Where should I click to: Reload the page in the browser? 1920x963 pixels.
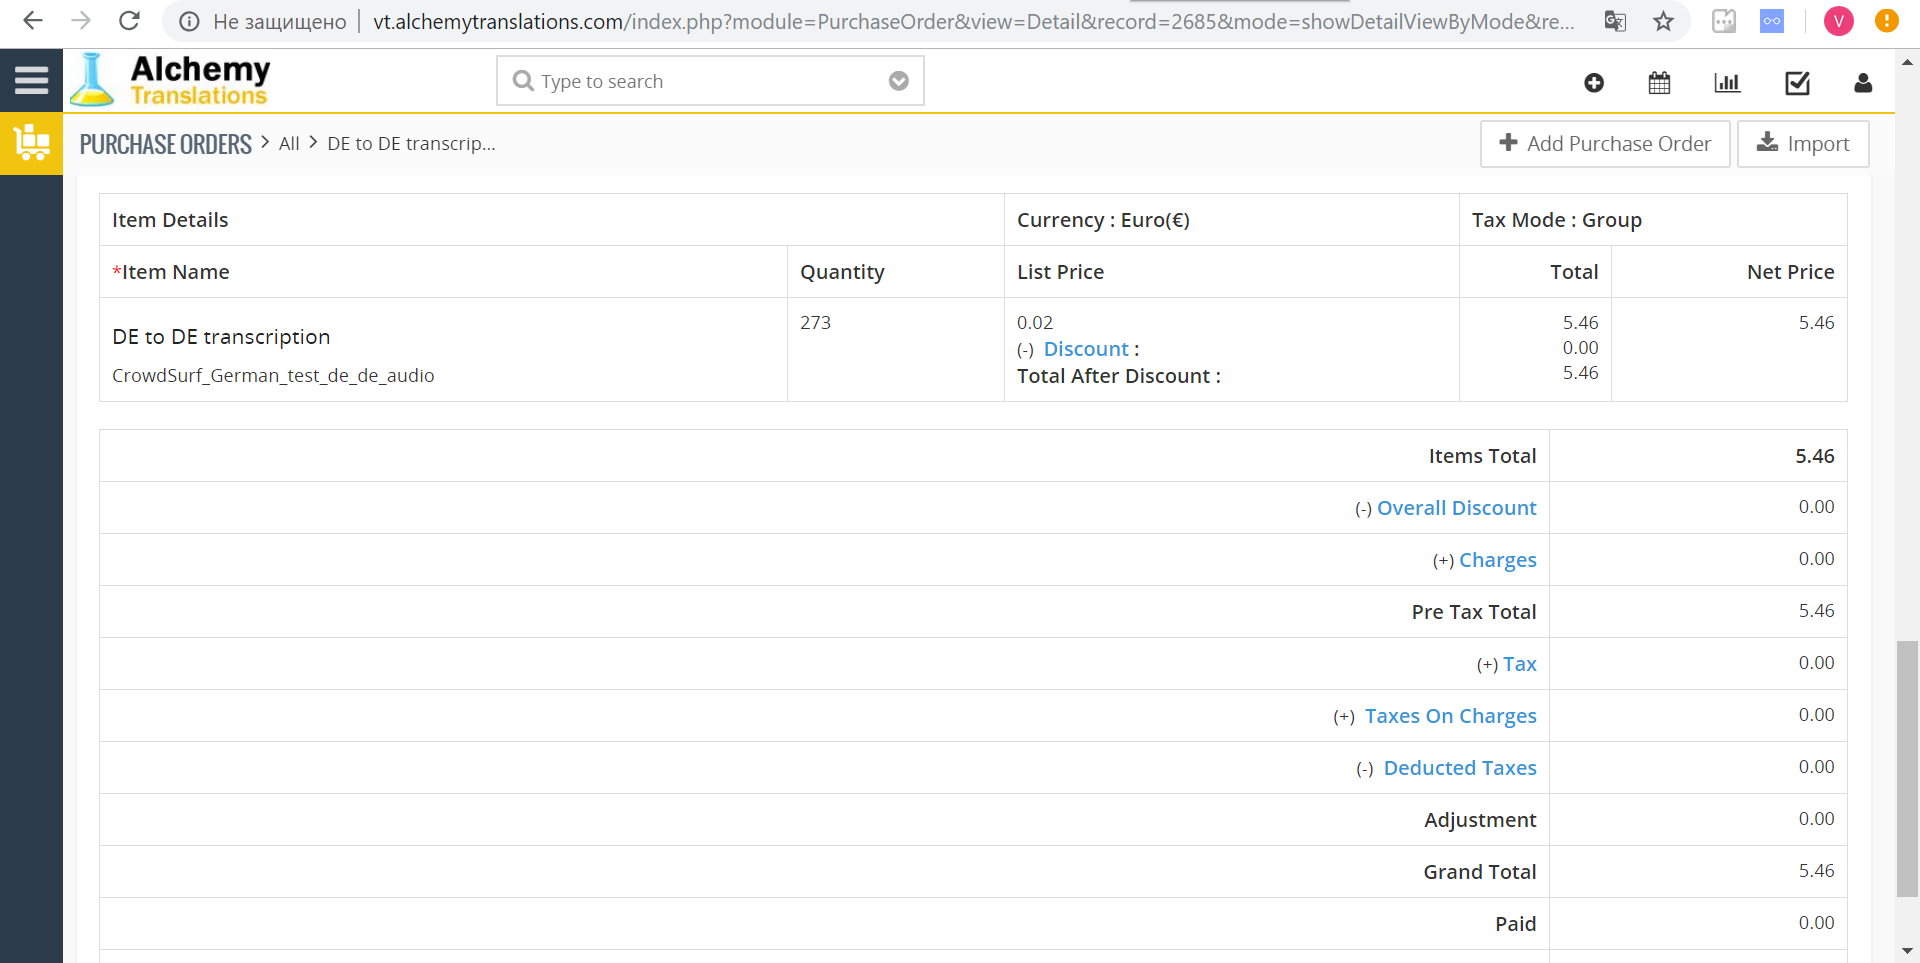pos(129,21)
